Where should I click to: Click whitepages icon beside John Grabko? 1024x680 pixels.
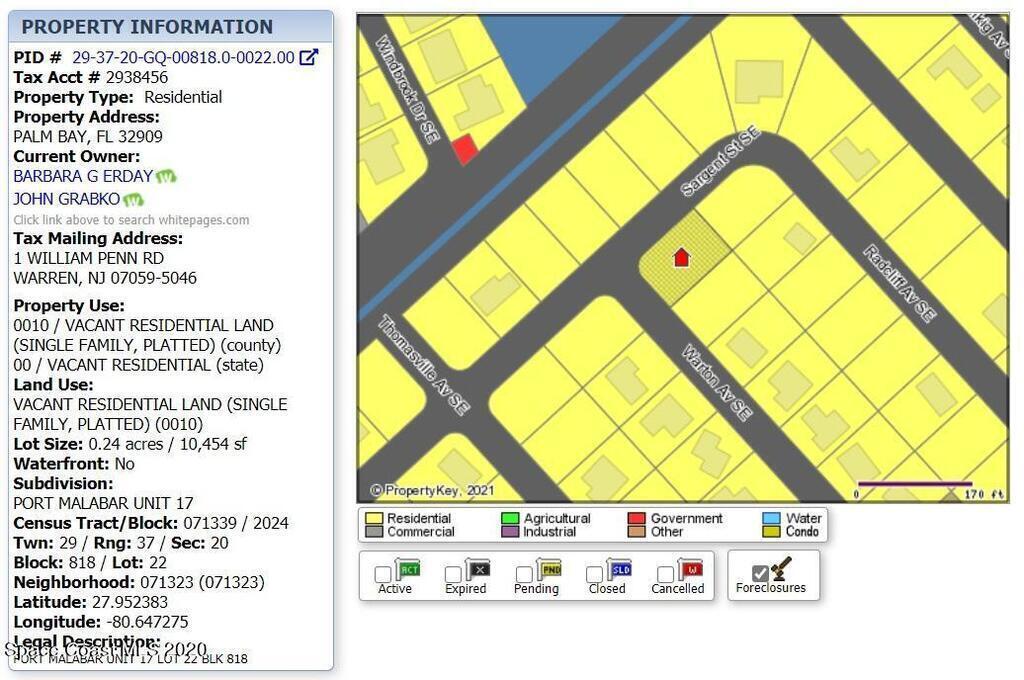point(133,200)
